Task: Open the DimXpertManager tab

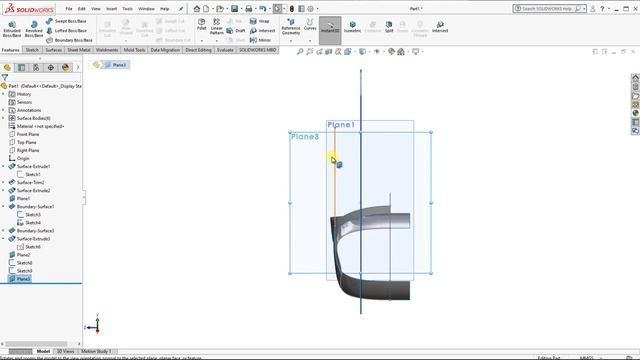Action: (51, 67)
